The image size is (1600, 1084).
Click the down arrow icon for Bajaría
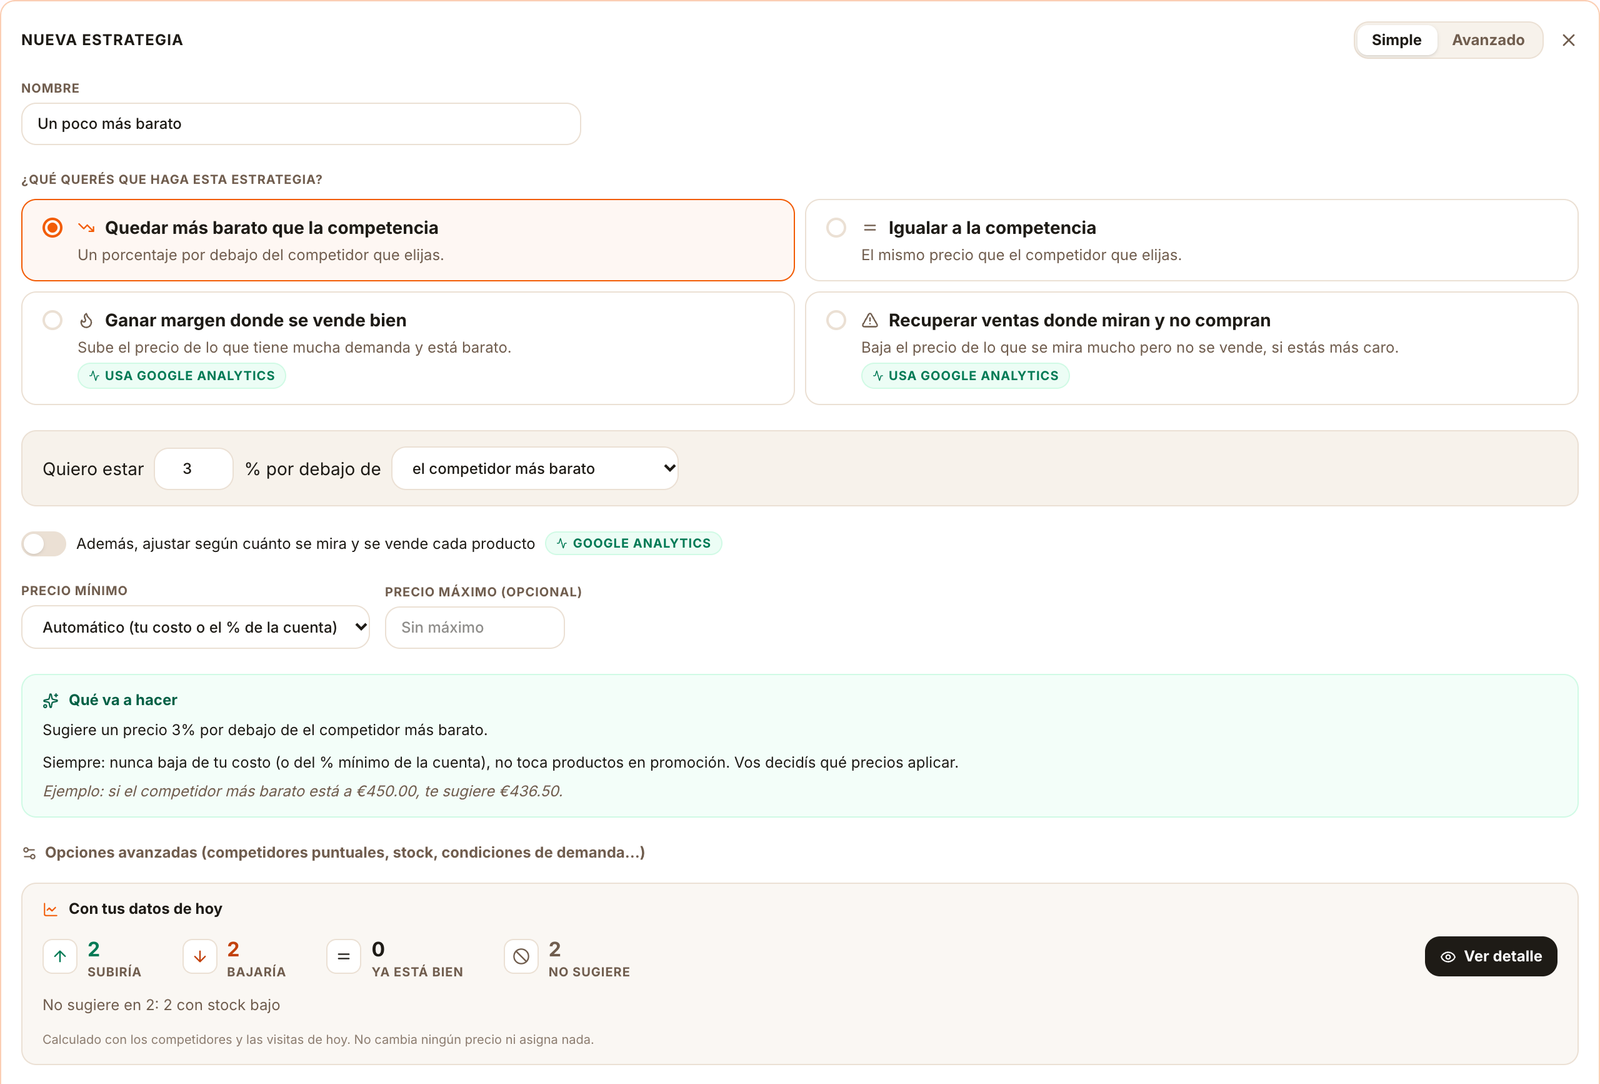[x=200, y=957]
